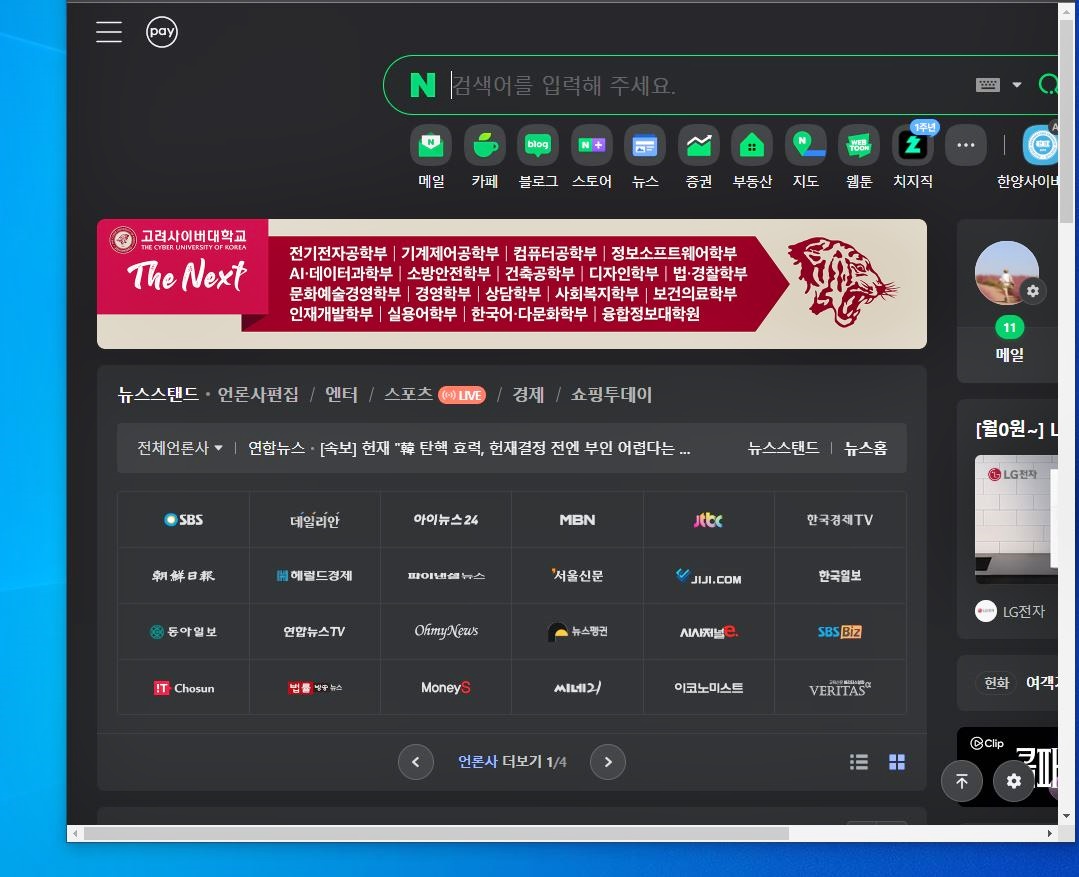Image resolution: width=1079 pixels, height=877 pixels.
Task: Open the 메일 shortcut icon
Action: click(x=431, y=145)
